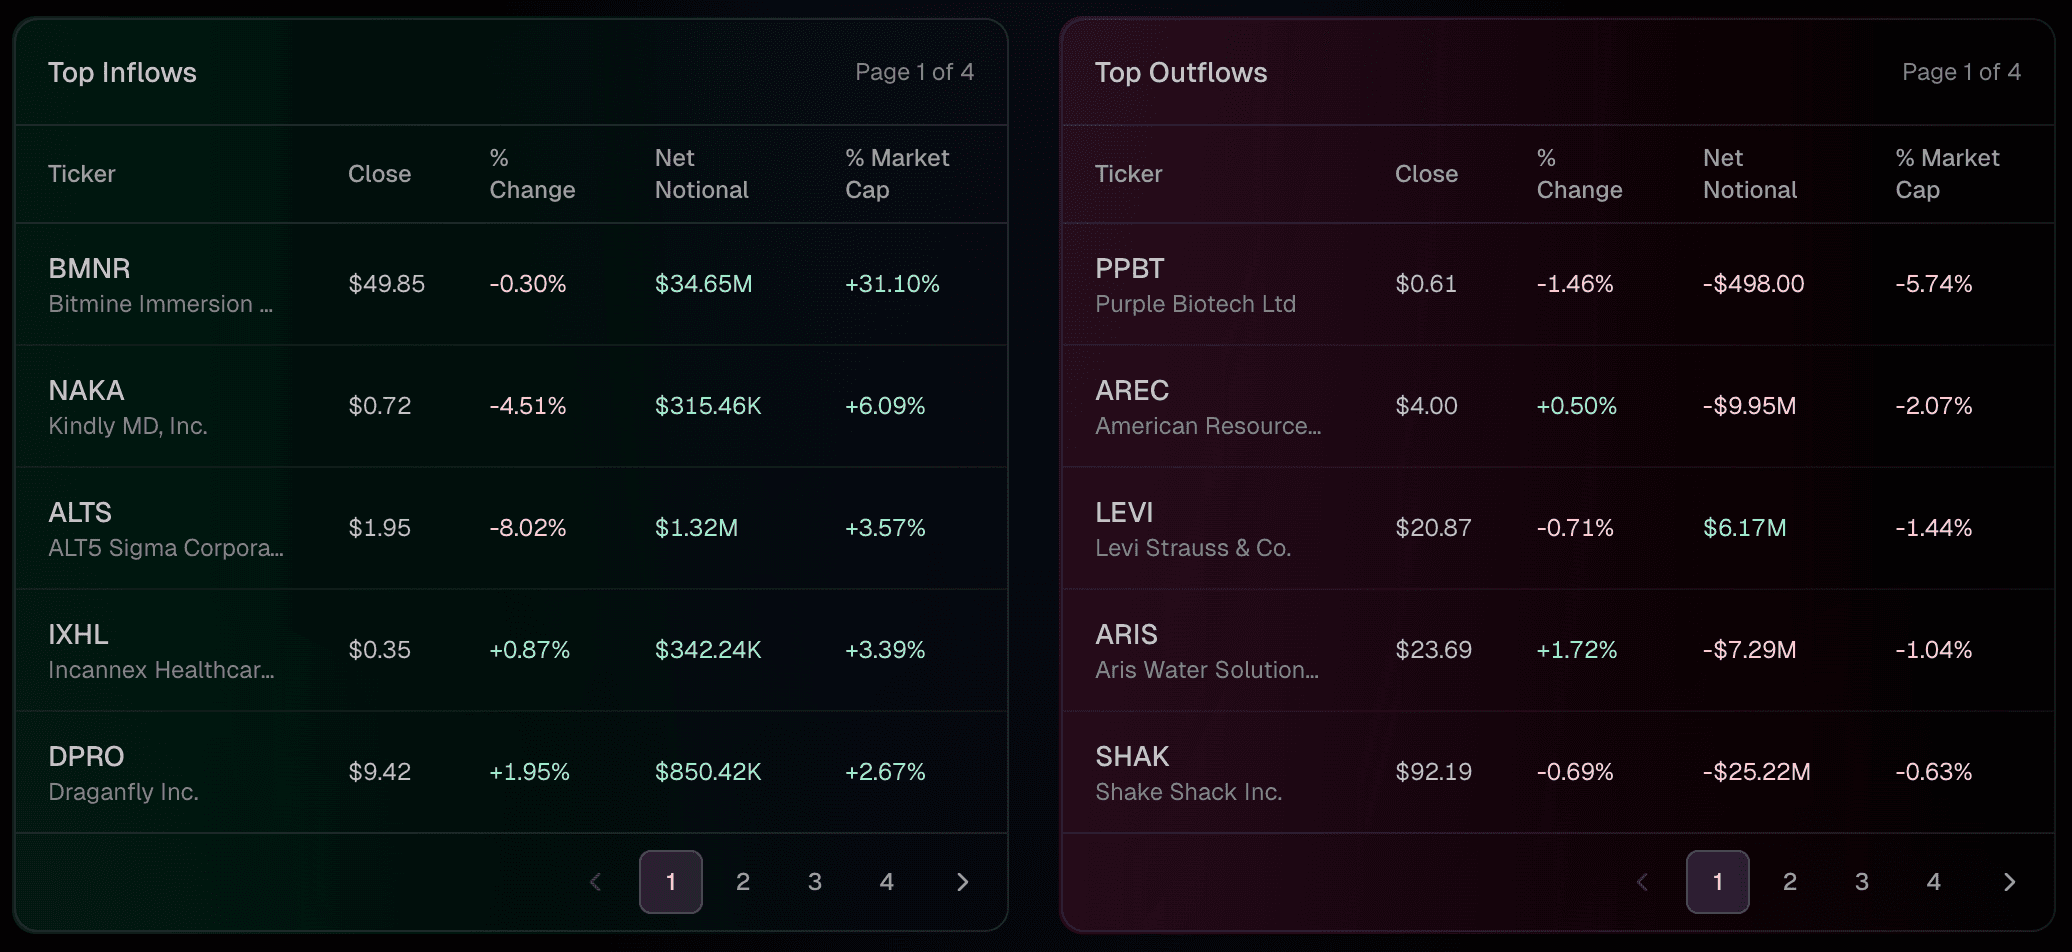Sort Top Outflows by % Market Cap header

point(1946,174)
